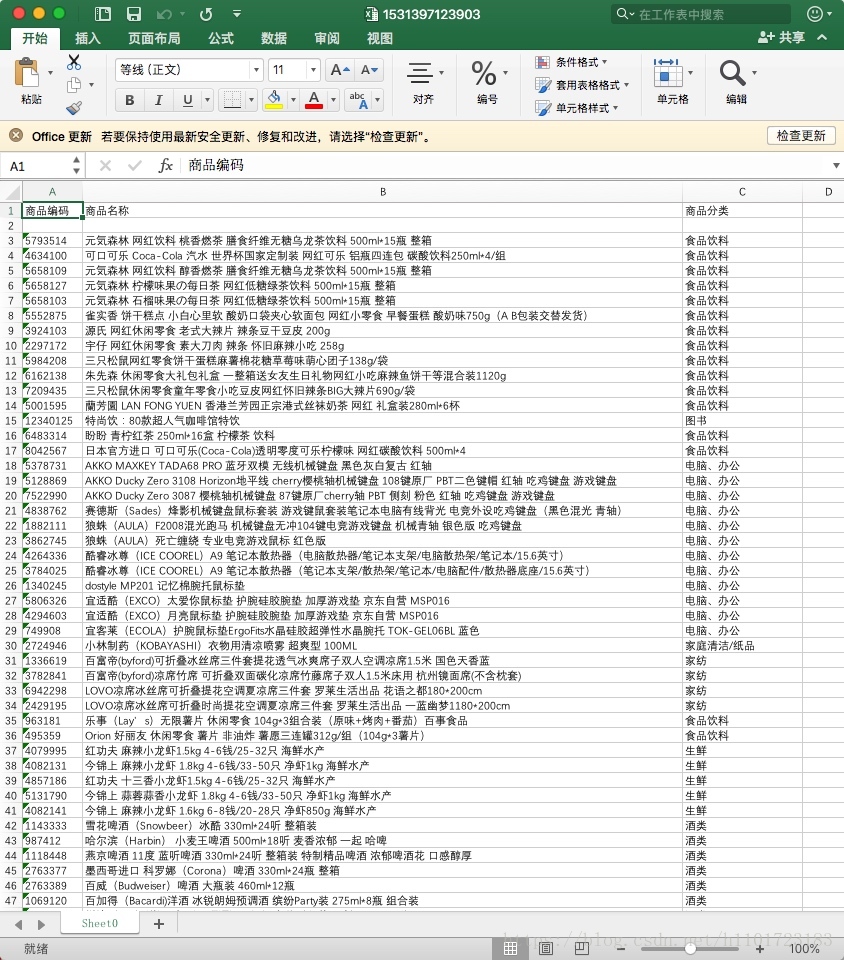Click the phonetic guide abc icon

(x=359, y=100)
